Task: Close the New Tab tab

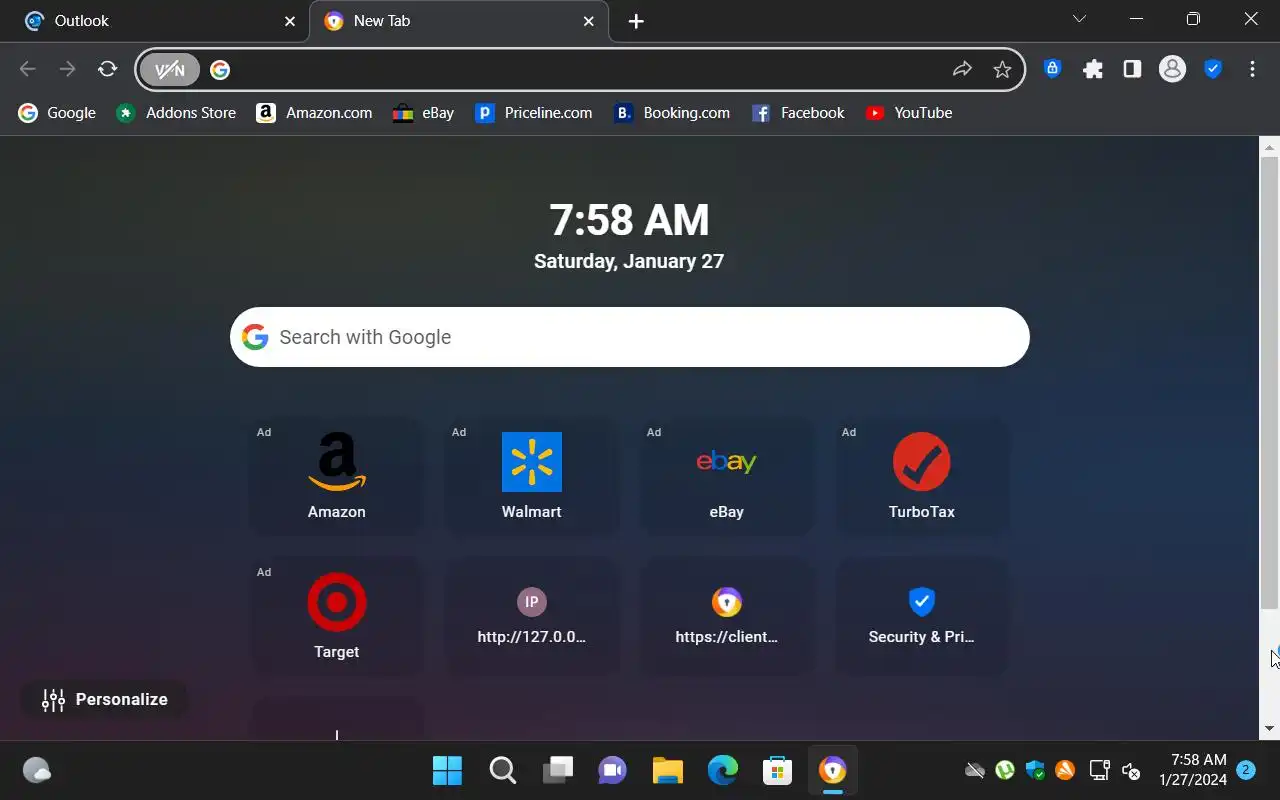Action: pyautogui.click(x=589, y=21)
